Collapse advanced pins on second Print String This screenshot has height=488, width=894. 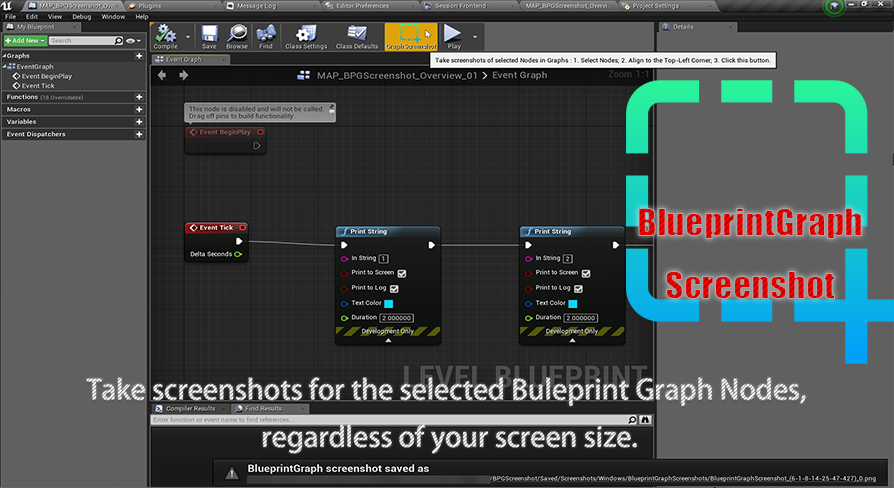point(572,340)
